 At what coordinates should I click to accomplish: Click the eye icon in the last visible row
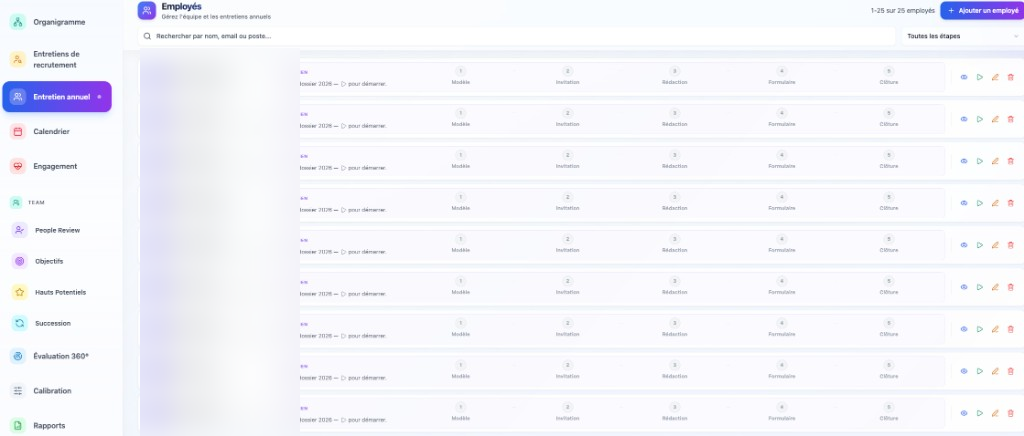coord(964,413)
